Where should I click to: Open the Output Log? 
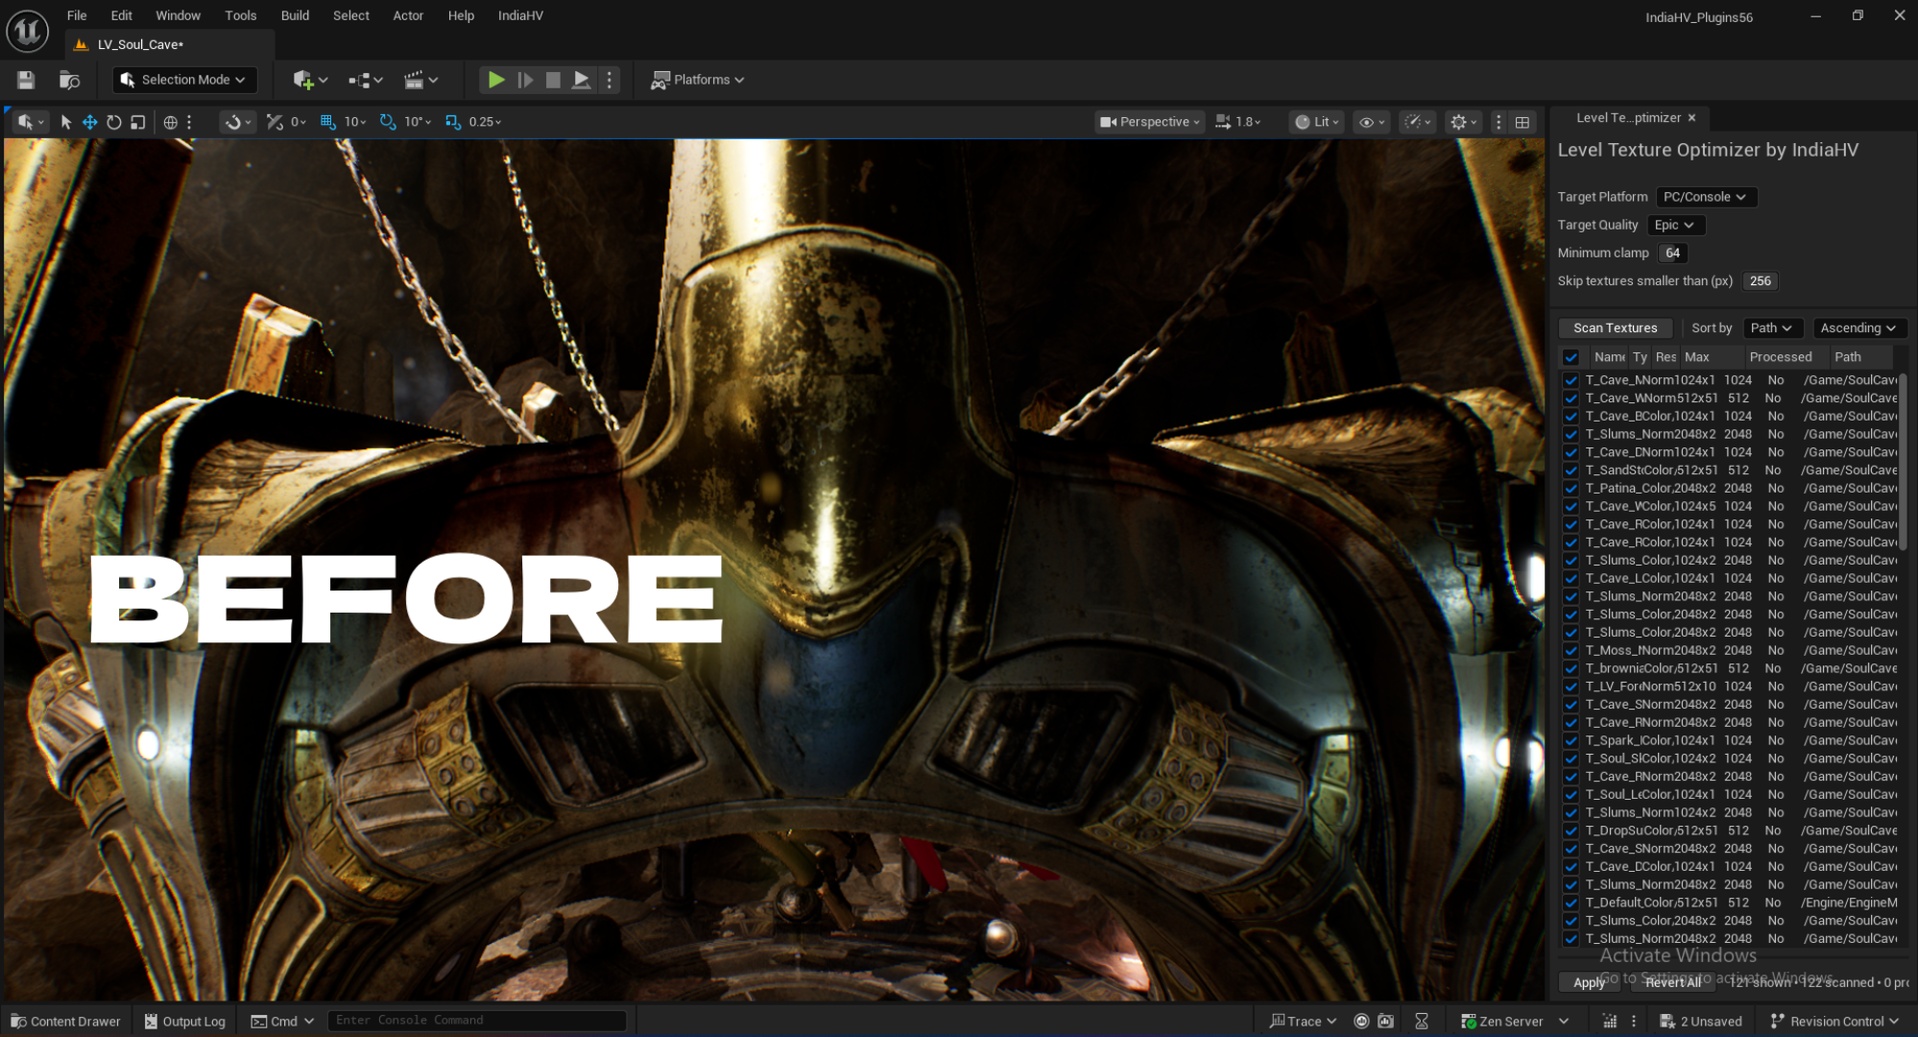pyautogui.click(x=185, y=1021)
